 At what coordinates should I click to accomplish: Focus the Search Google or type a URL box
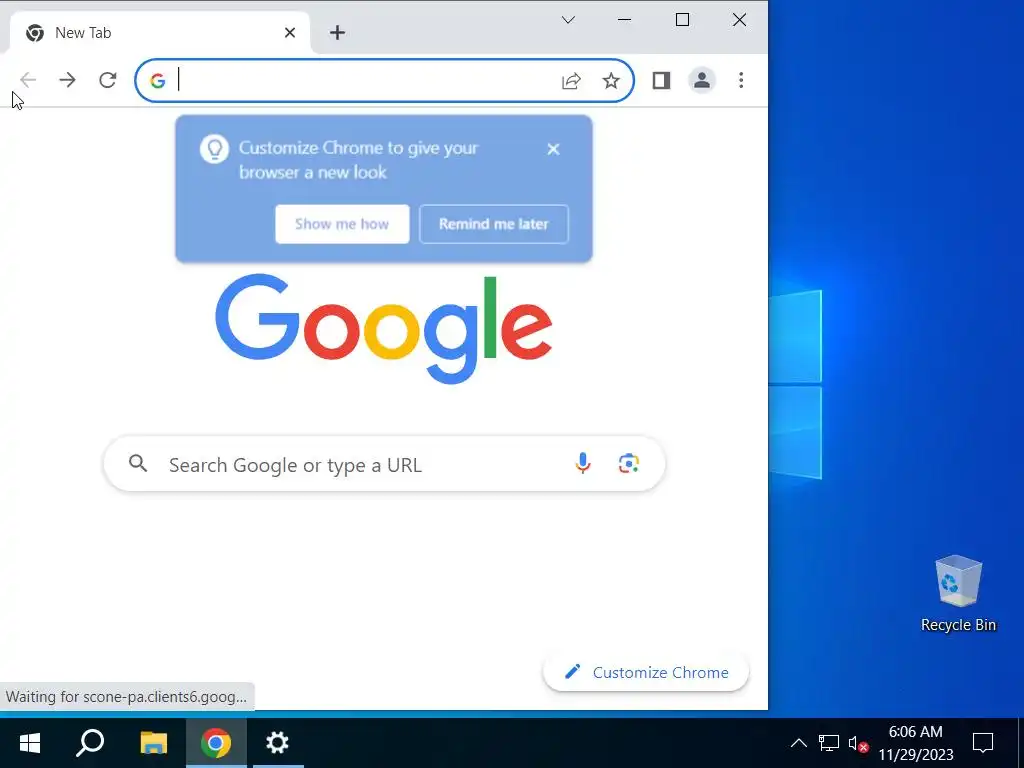coord(384,464)
